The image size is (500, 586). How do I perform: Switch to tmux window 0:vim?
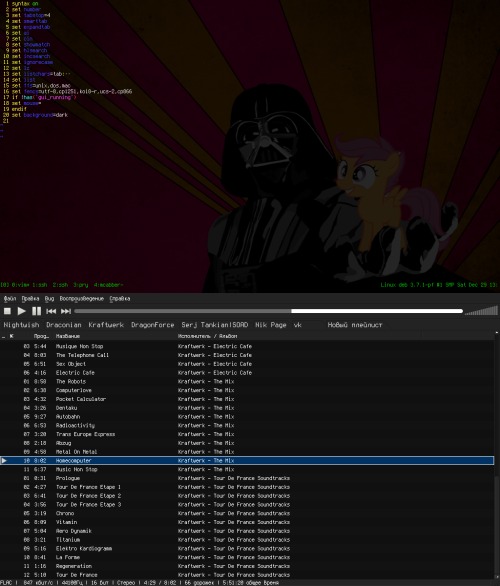point(20,285)
